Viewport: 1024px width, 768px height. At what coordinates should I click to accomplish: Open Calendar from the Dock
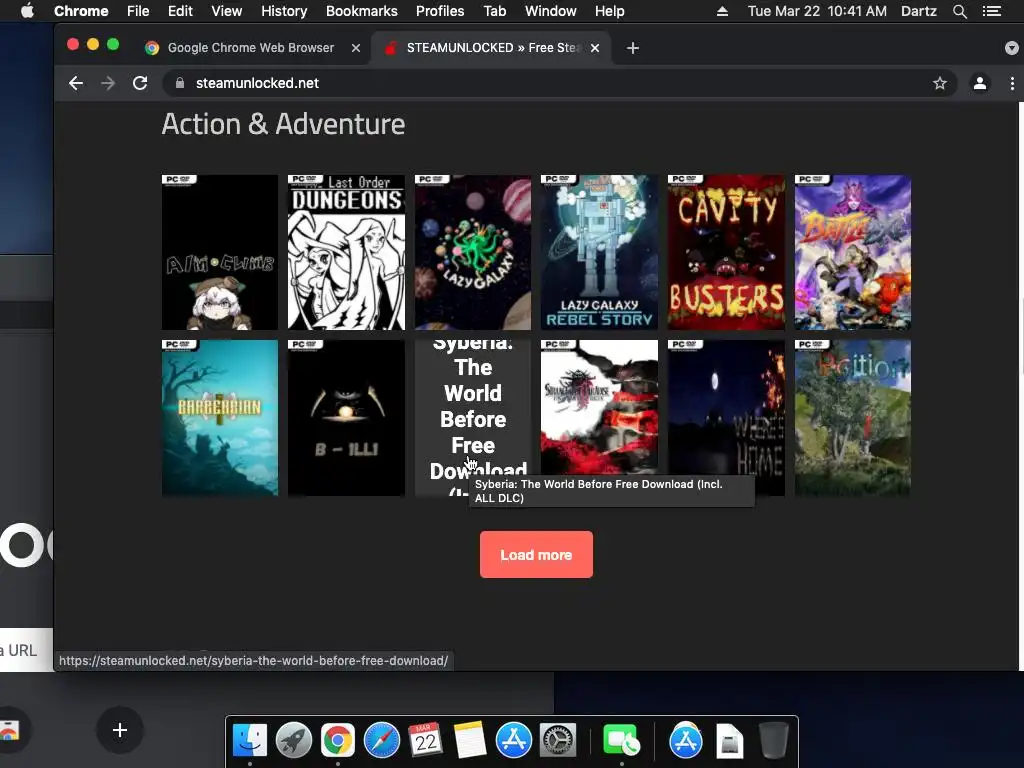[425, 741]
